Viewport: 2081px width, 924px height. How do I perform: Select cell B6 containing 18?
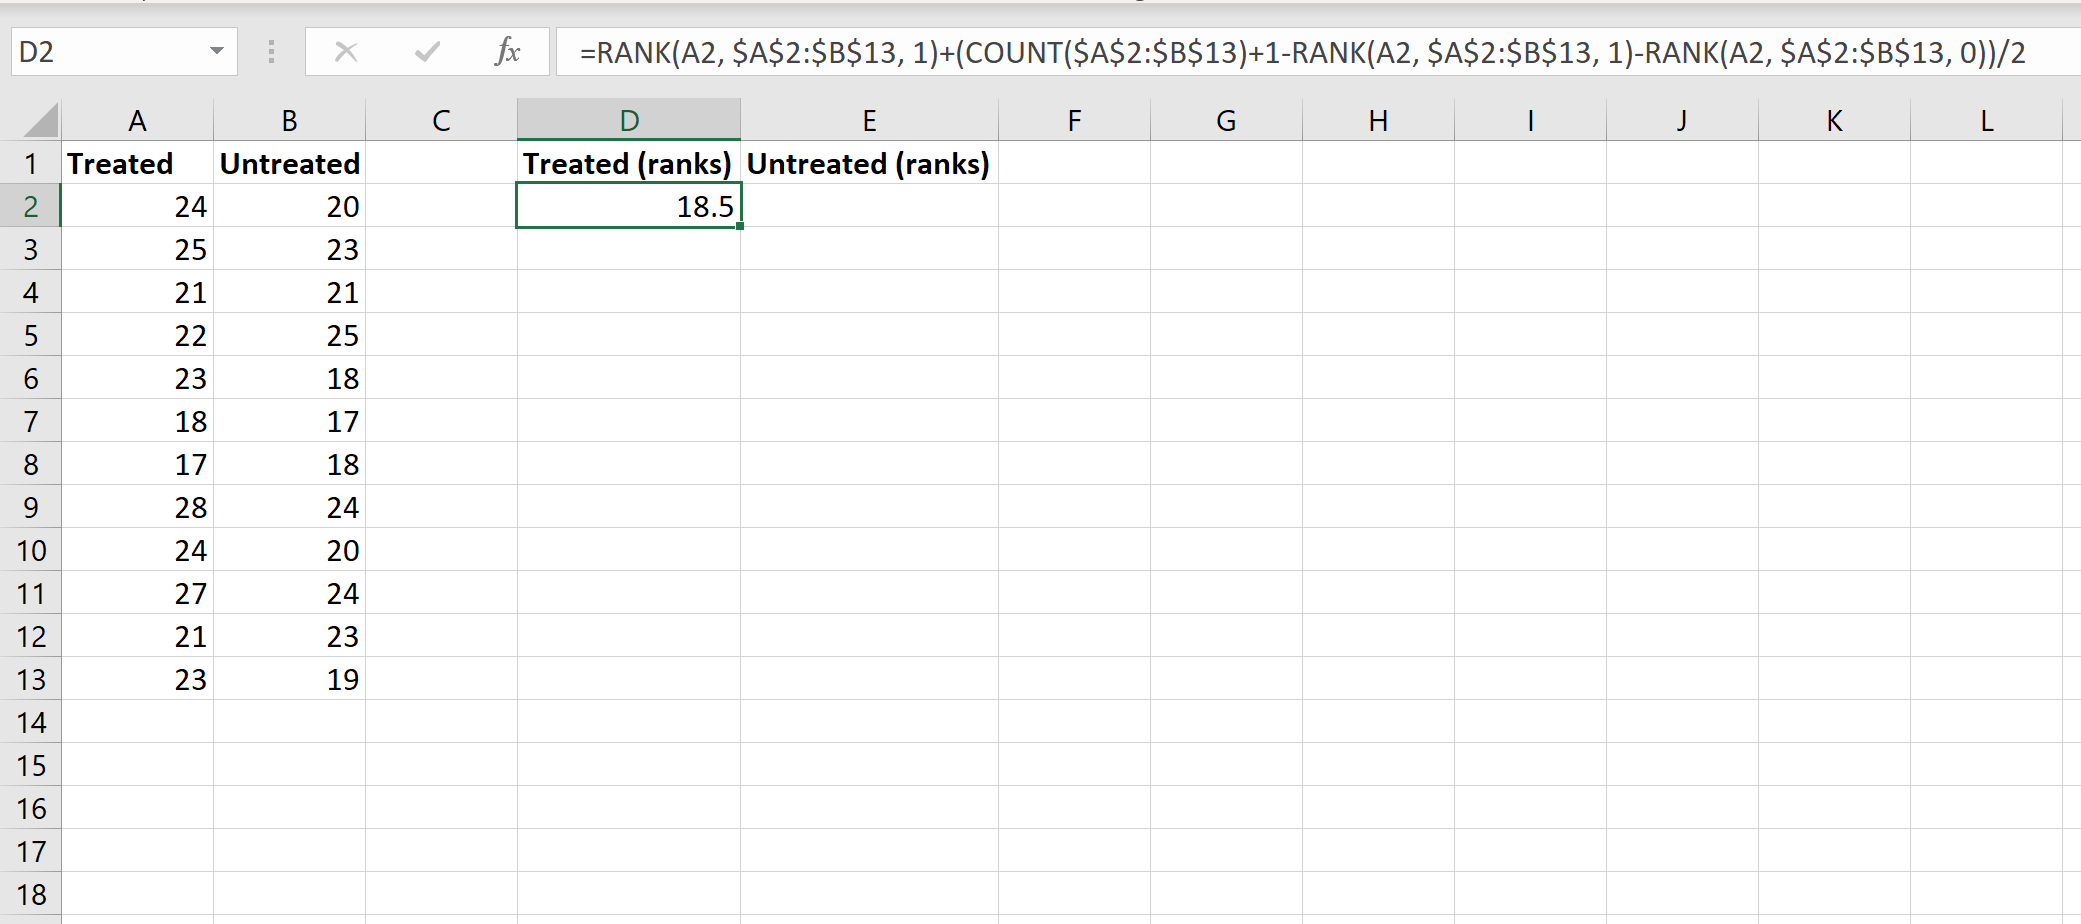(x=289, y=378)
